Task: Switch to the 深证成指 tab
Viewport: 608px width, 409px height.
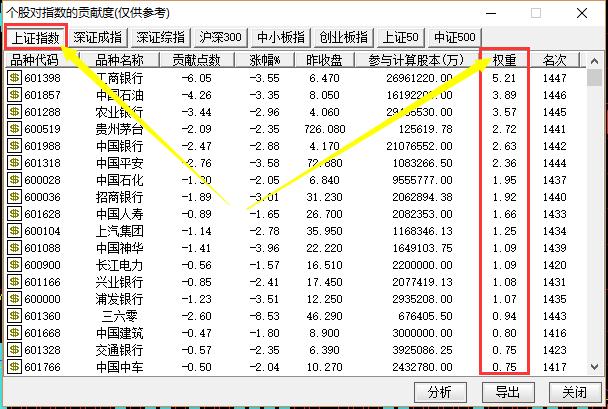Action: pyautogui.click(x=97, y=38)
